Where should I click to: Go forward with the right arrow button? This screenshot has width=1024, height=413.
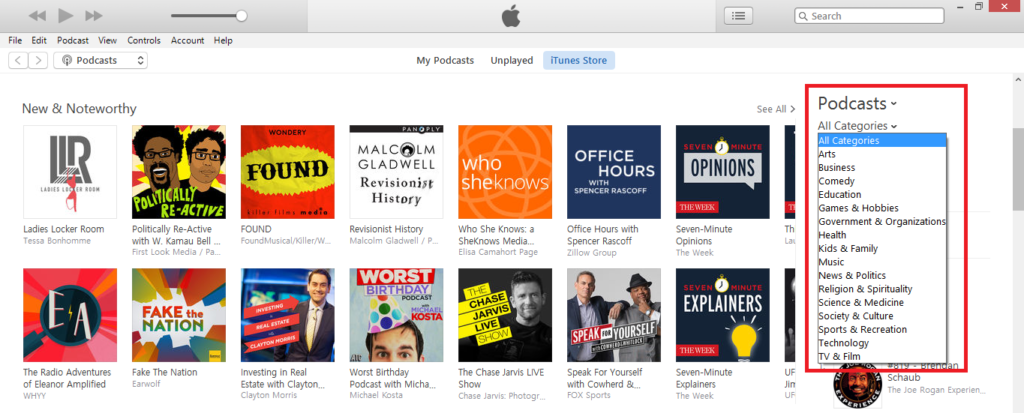point(38,60)
